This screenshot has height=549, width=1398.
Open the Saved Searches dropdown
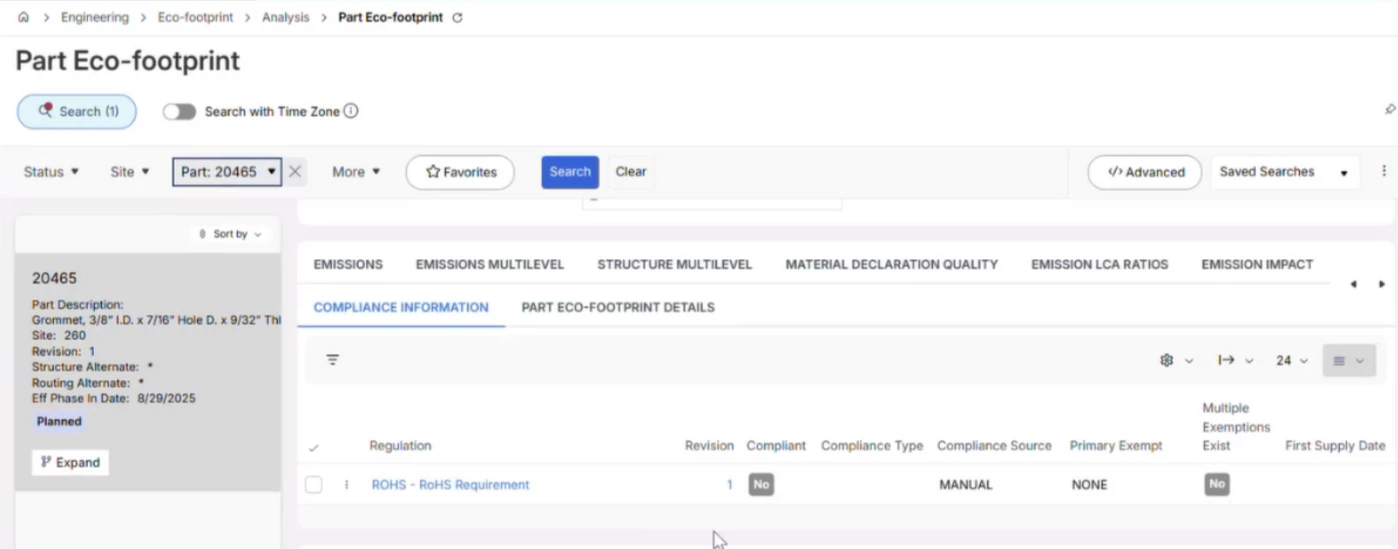point(1284,172)
